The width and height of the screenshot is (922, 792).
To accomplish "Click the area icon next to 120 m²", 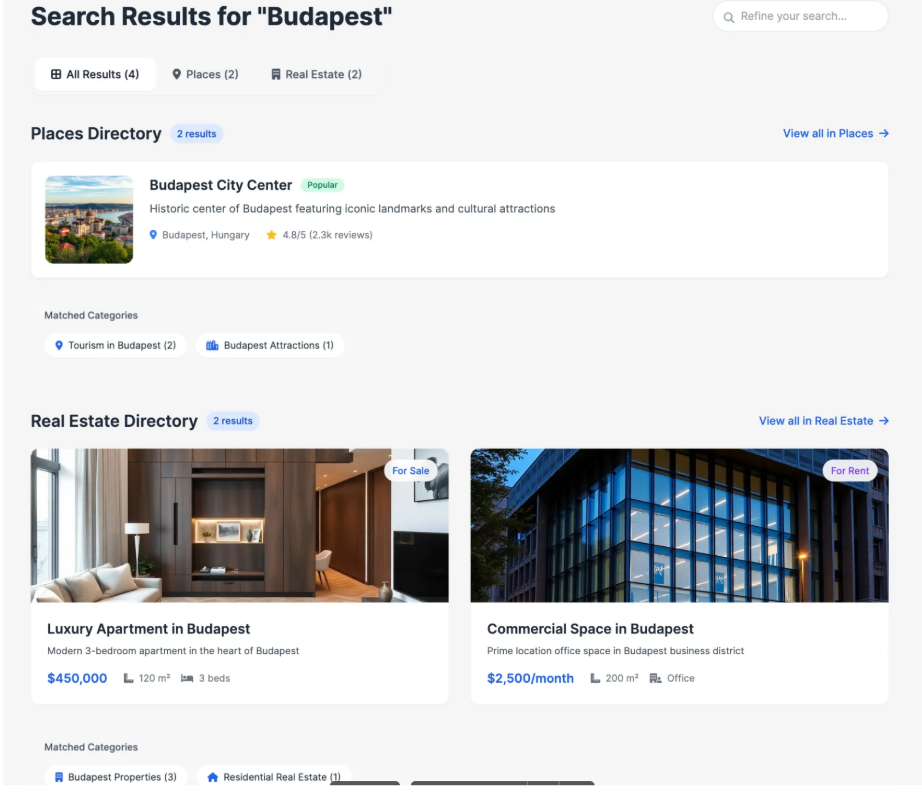I will tap(128, 678).
